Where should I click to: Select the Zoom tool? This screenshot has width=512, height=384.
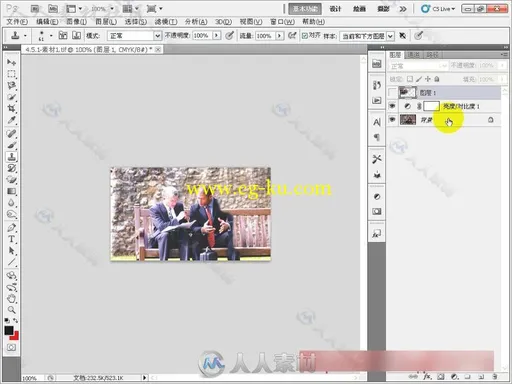click(x=11, y=310)
